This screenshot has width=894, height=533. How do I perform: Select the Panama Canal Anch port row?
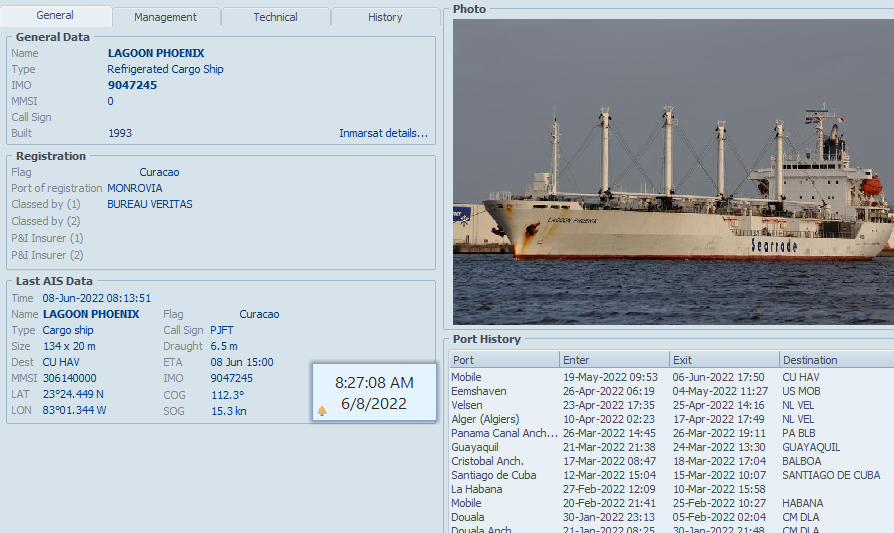(x=672, y=433)
